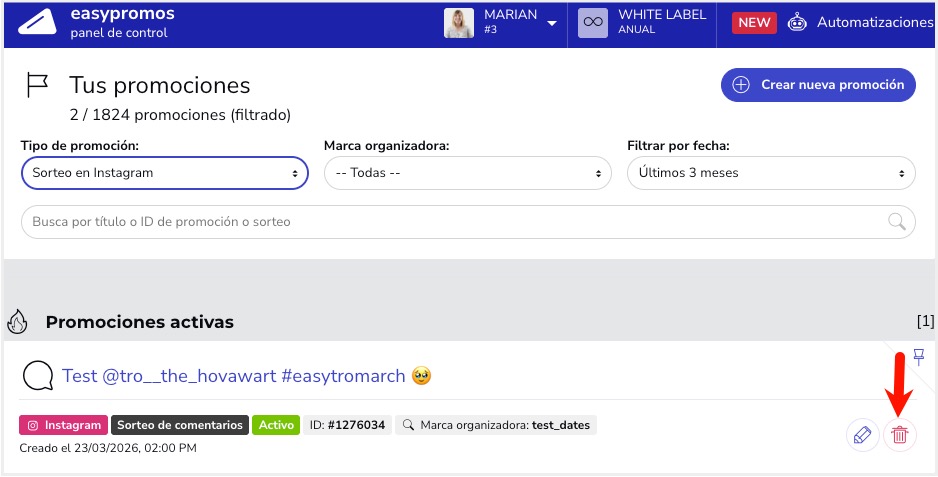This screenshot has width=938, height=477.
Task: Click the search magnifier icon
Action: click(x=896, y=221)
